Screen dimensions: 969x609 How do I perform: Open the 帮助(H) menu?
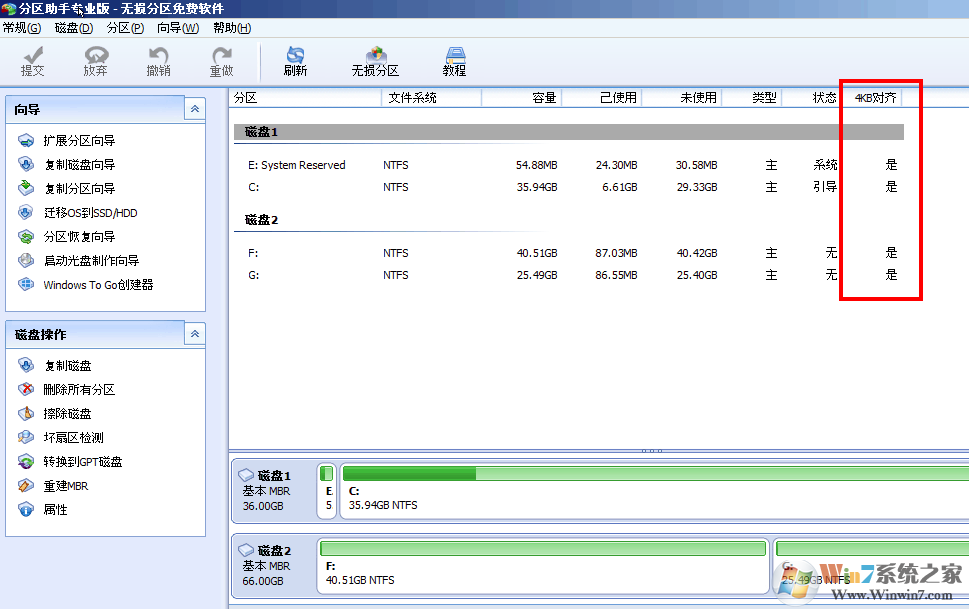coord(232,28)
